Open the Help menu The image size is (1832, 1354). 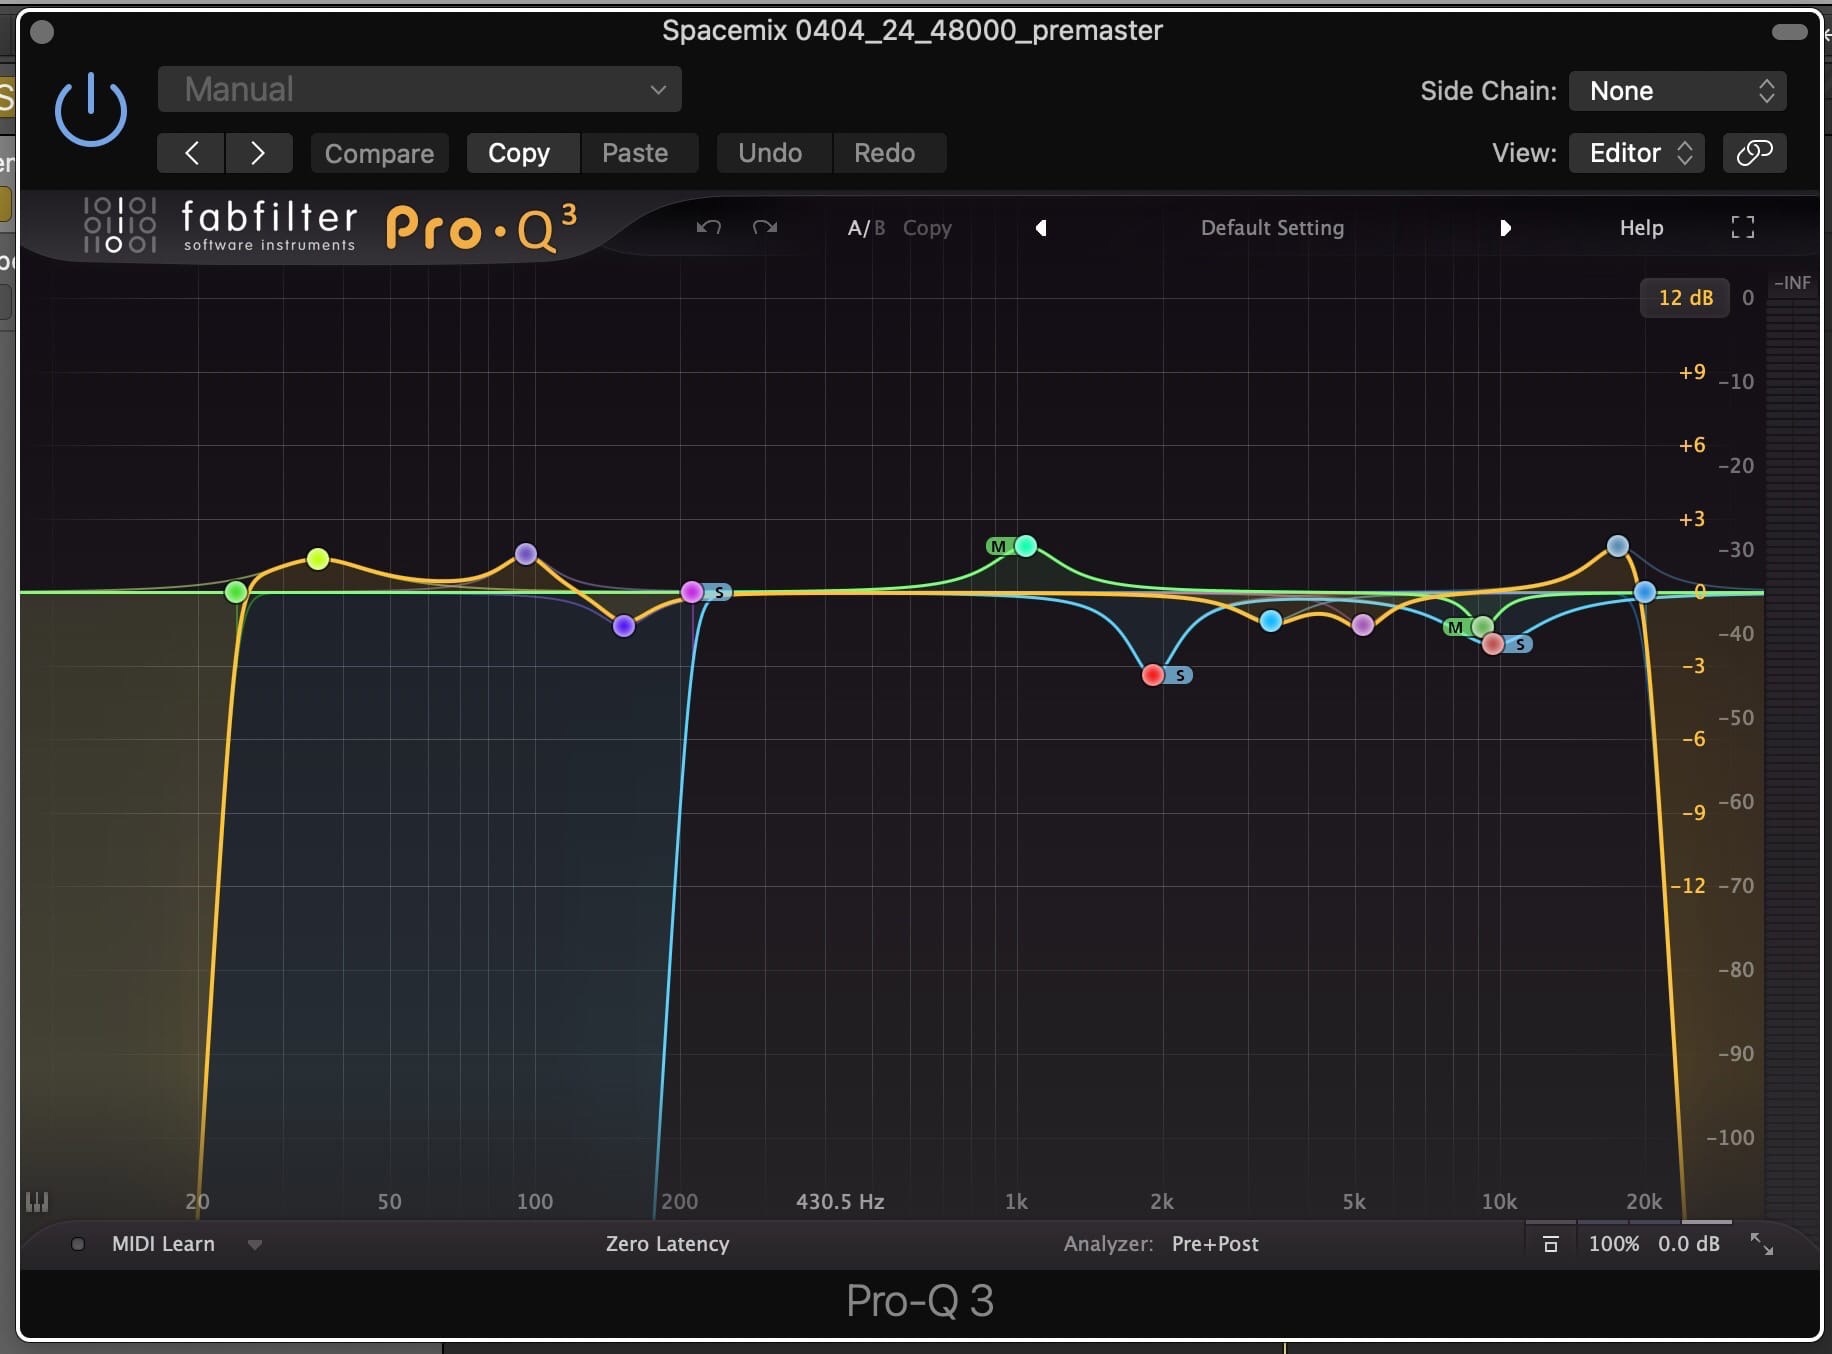click(1641, 228)
